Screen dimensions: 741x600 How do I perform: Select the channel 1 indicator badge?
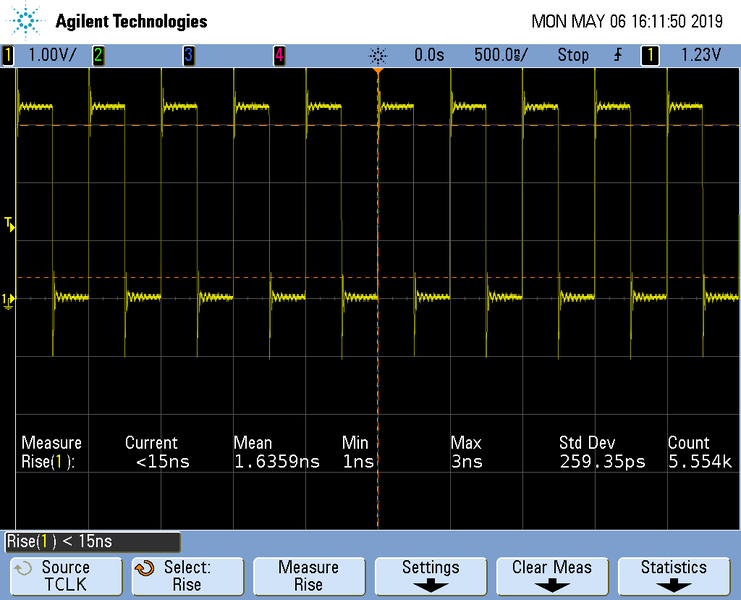click(x=9, y=55)
